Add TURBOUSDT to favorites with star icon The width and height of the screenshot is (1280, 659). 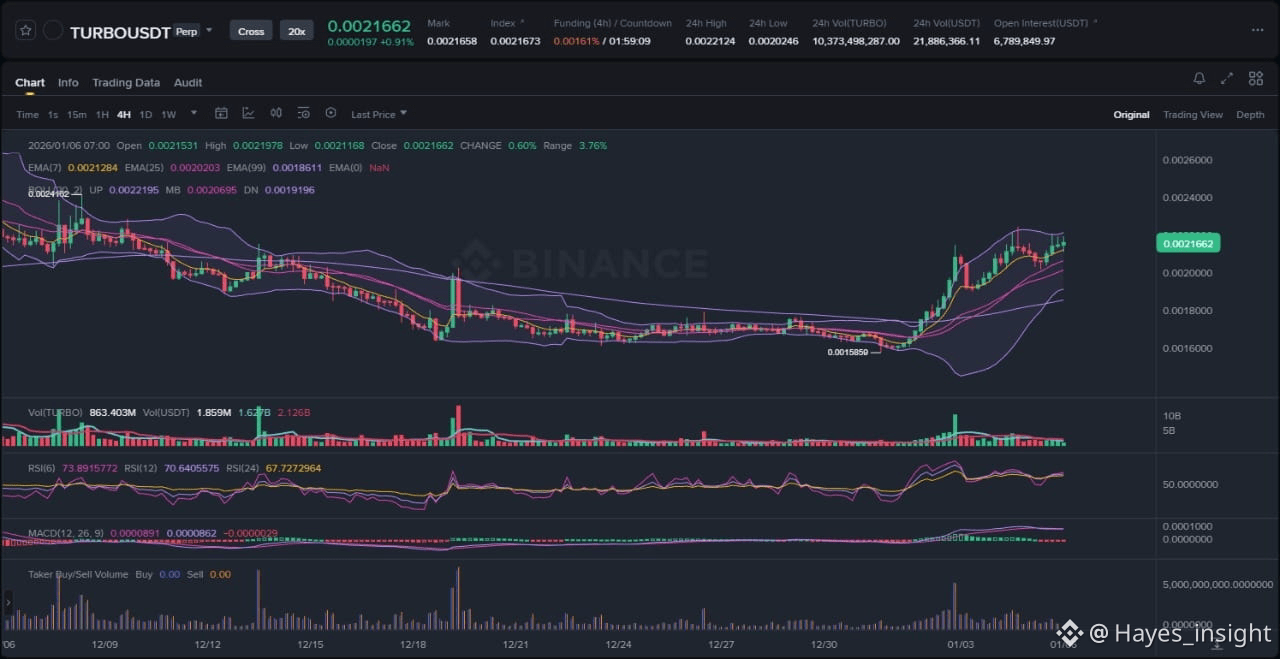[x=25, y=31]
